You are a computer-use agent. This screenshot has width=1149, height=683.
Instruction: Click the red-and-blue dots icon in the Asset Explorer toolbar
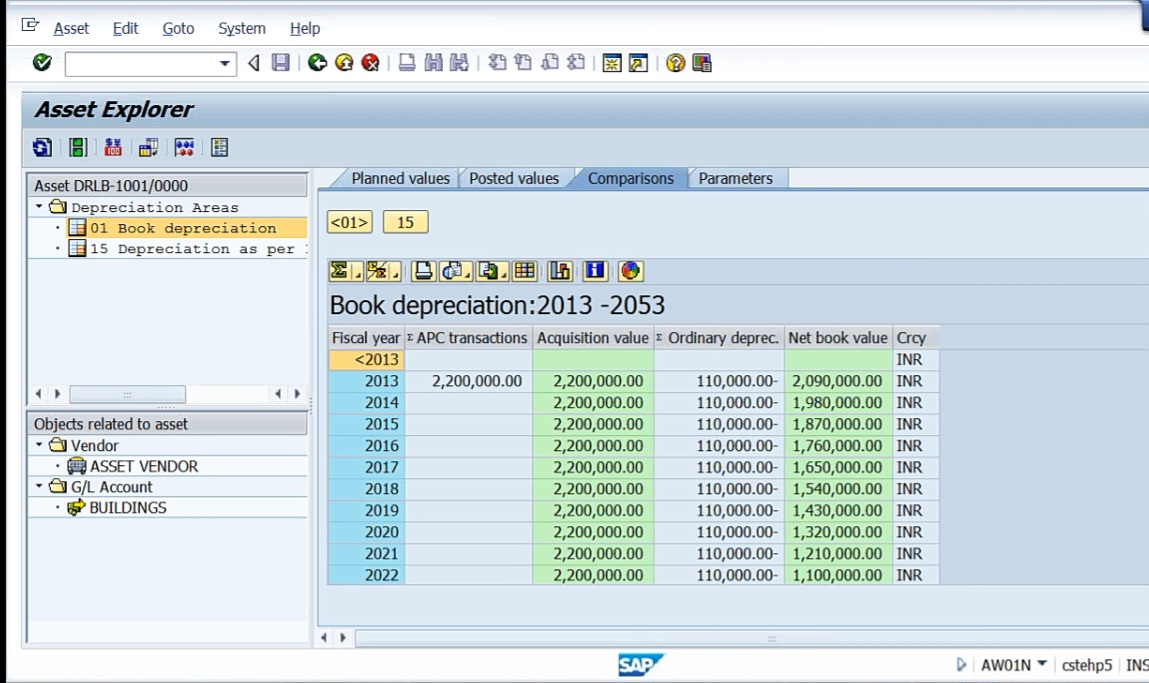[x=184, y=147]
